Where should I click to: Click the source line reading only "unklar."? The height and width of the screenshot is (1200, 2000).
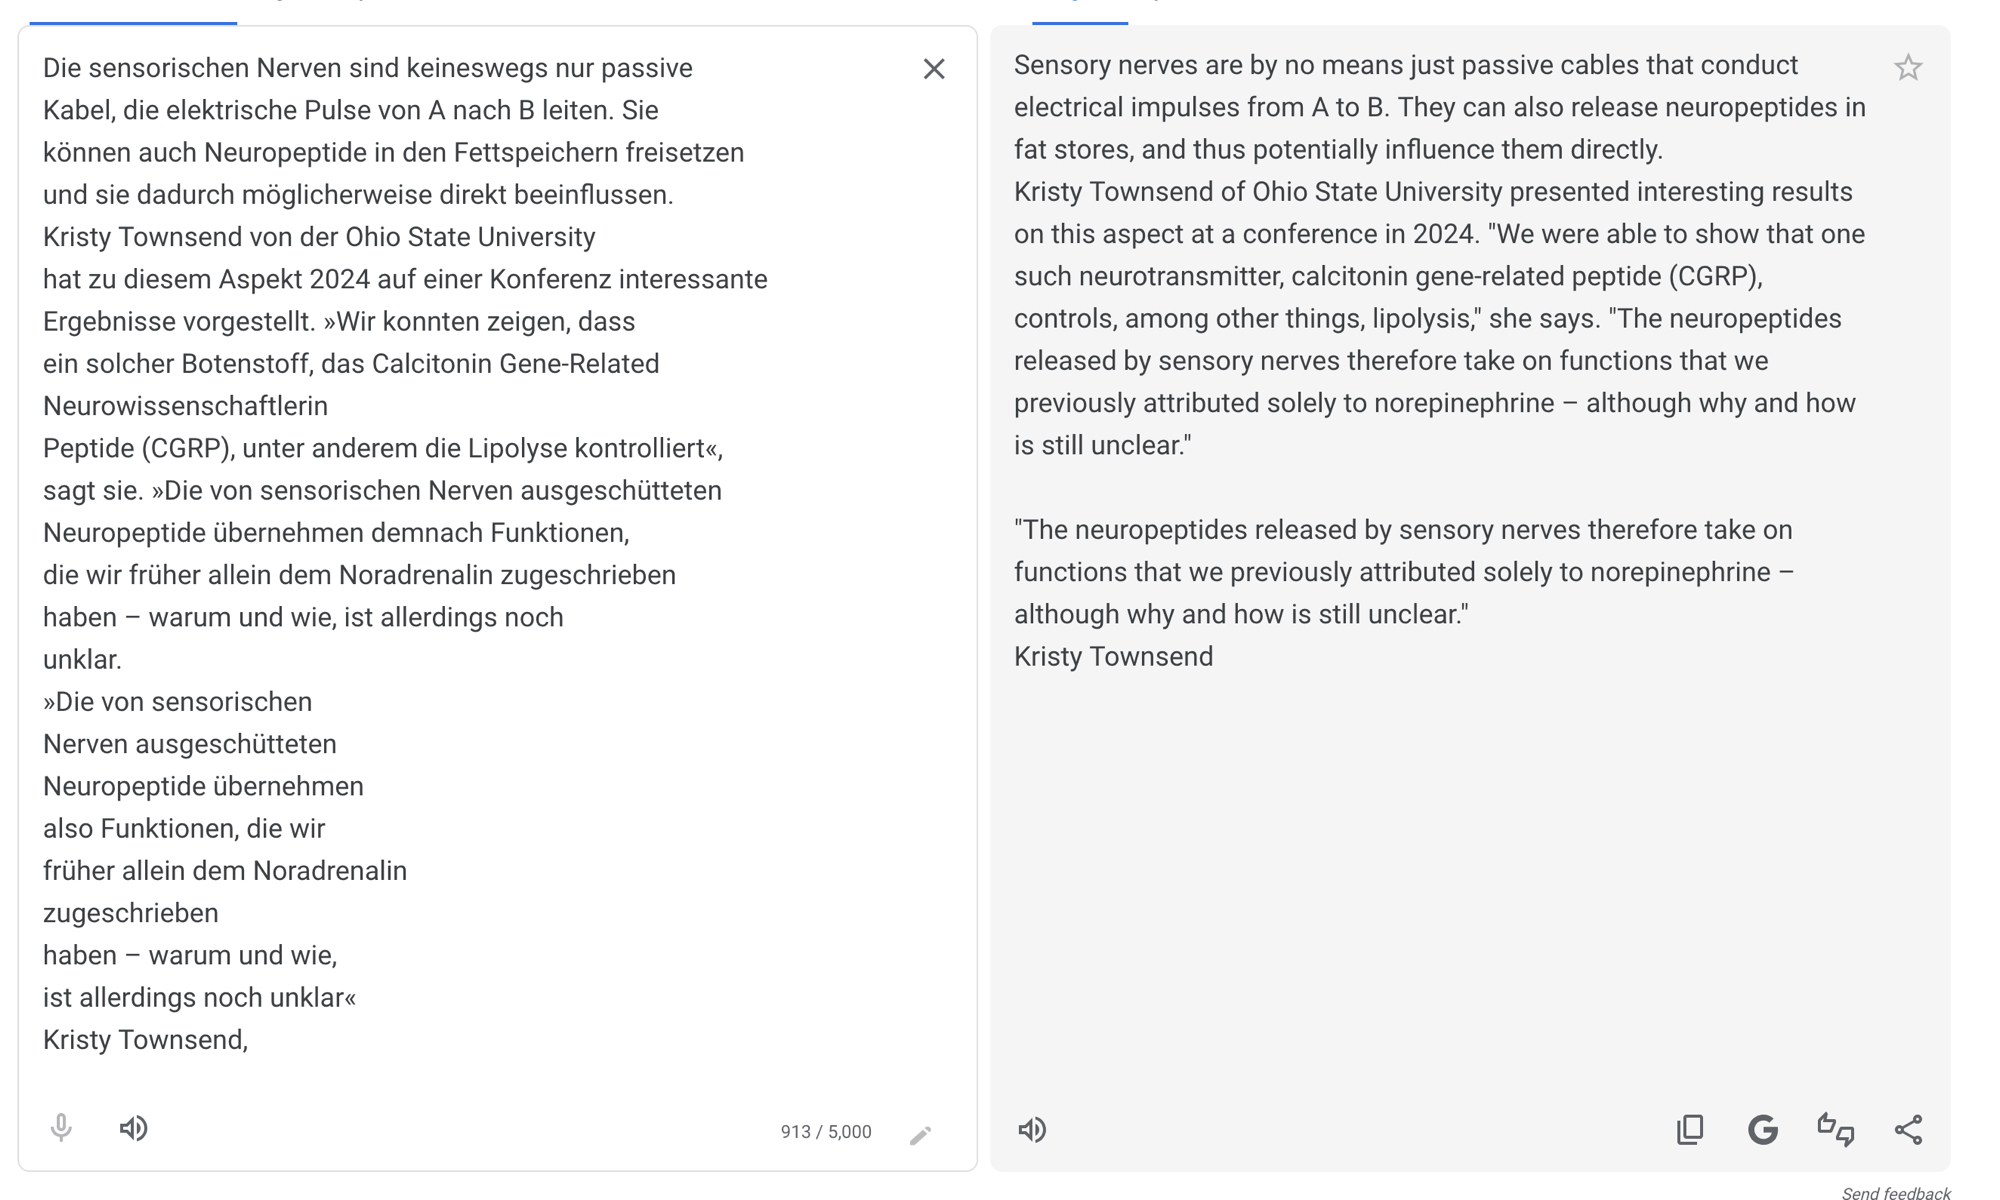82,660
